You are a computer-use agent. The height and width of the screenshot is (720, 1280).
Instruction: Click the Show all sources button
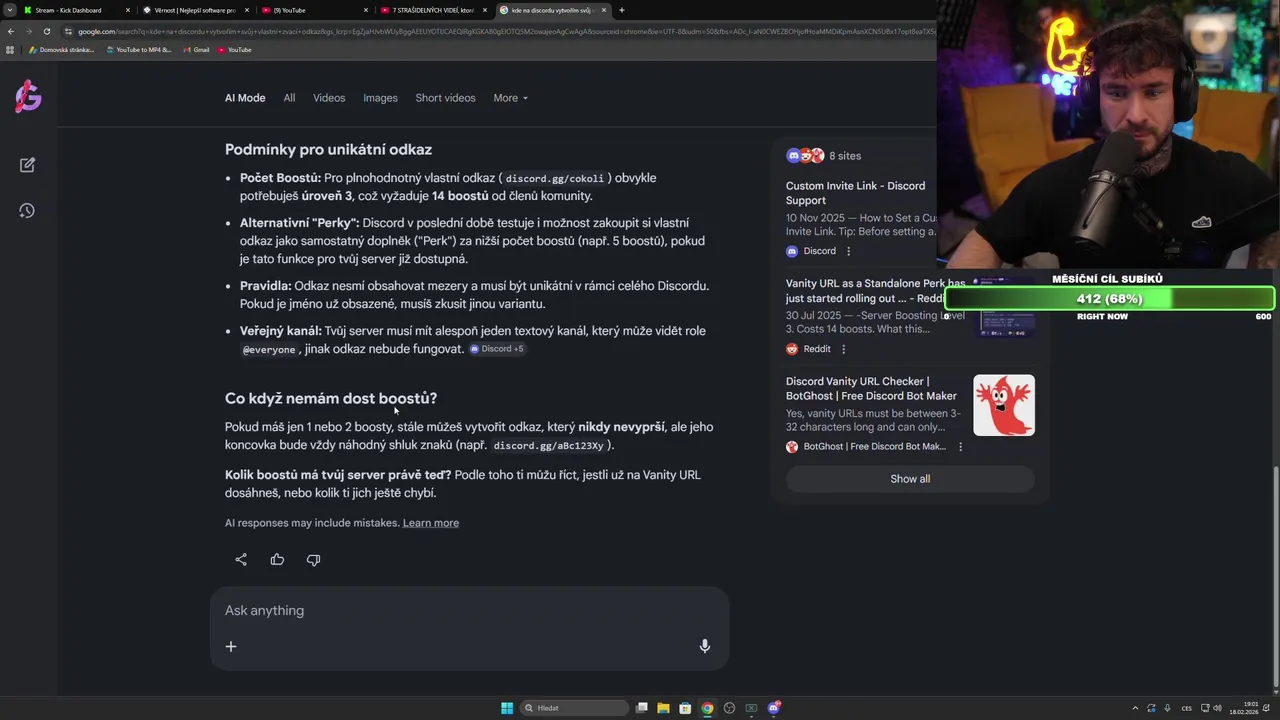click(910, 479)
